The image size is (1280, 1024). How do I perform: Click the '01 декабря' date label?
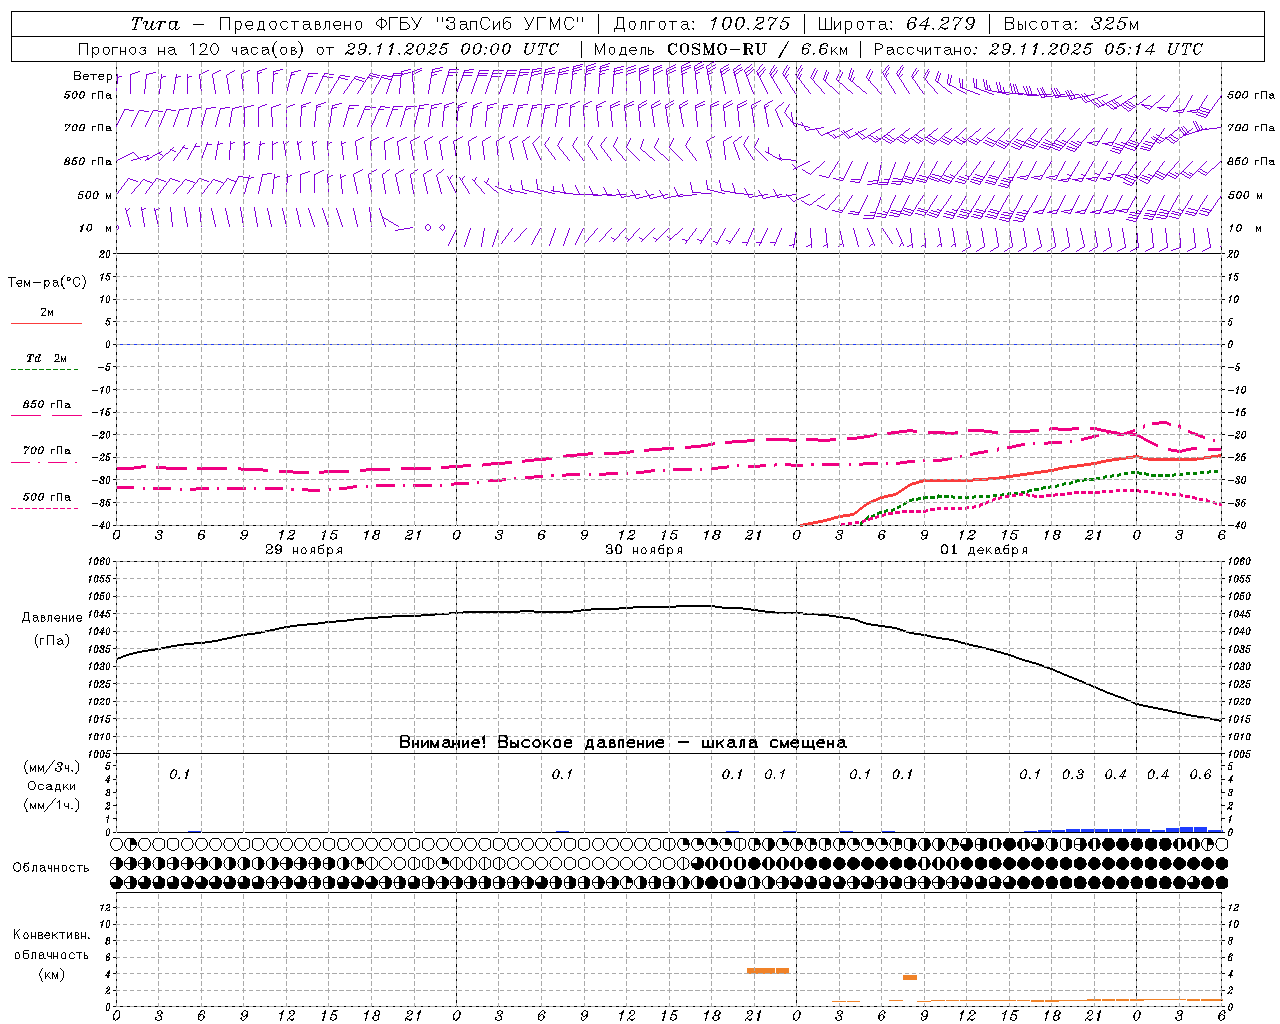click(x=984, y=550)
